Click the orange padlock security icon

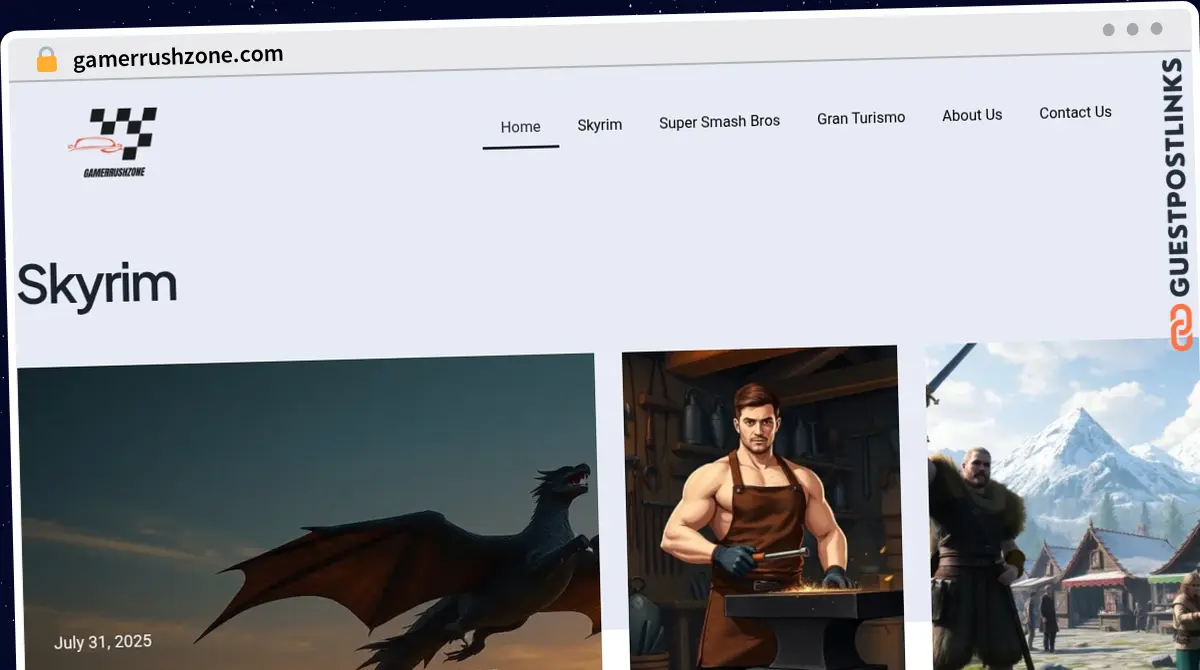pyautogui.click(x=46, y=60)
